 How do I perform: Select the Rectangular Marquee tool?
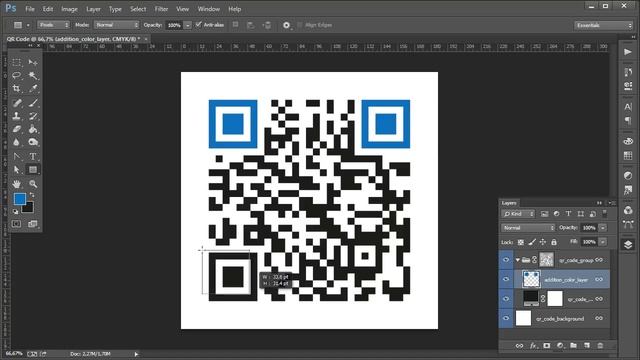(x=16, y=62)
